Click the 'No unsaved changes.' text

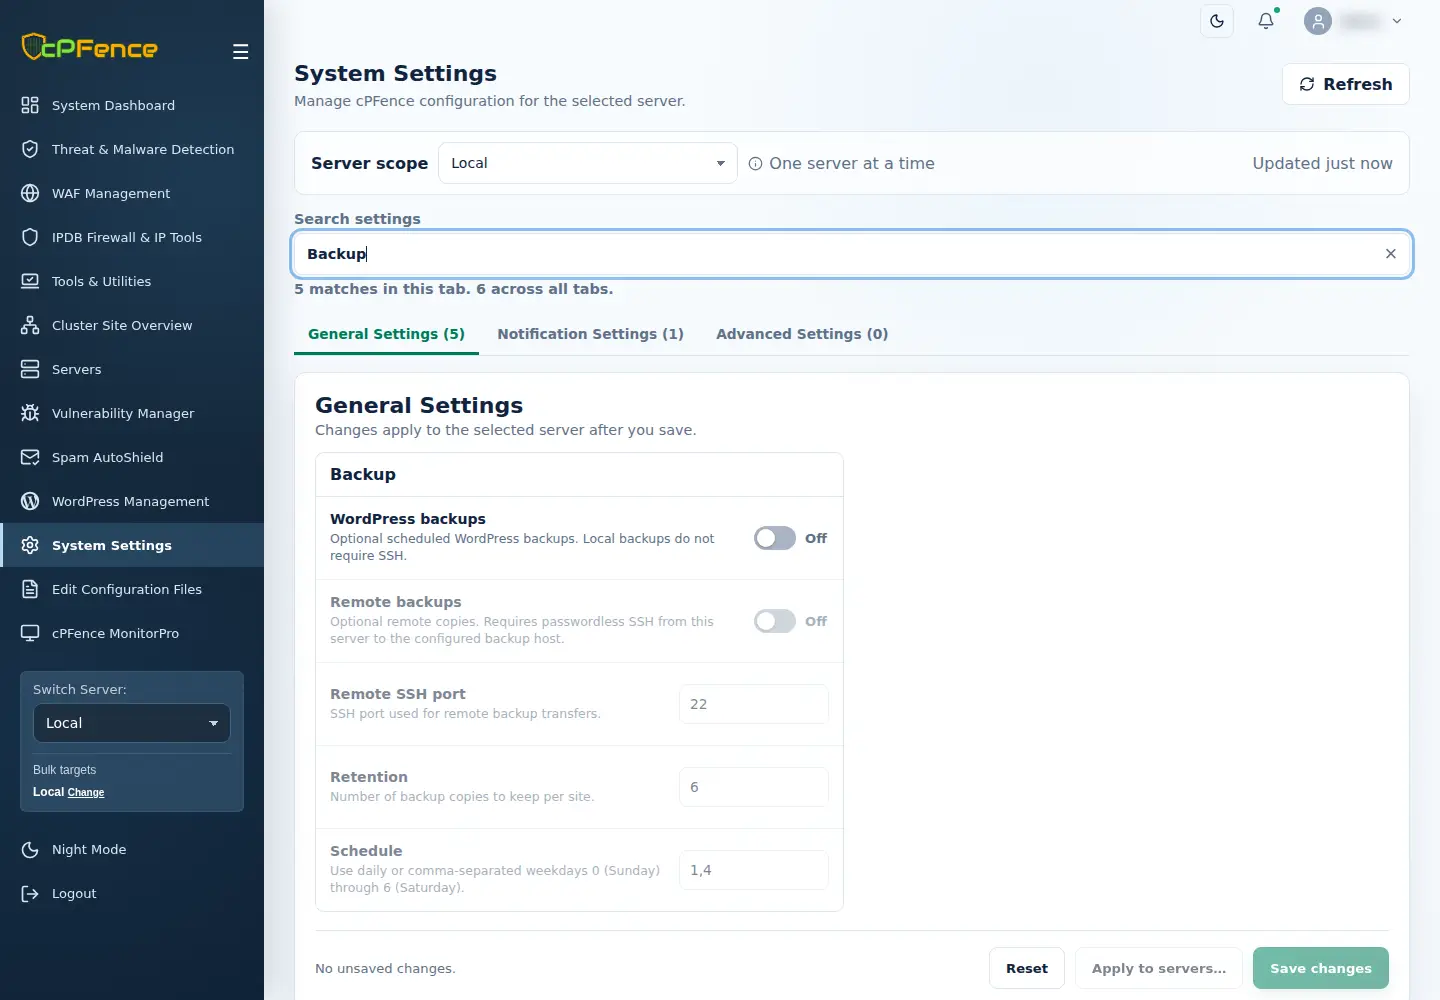point(385,968)
